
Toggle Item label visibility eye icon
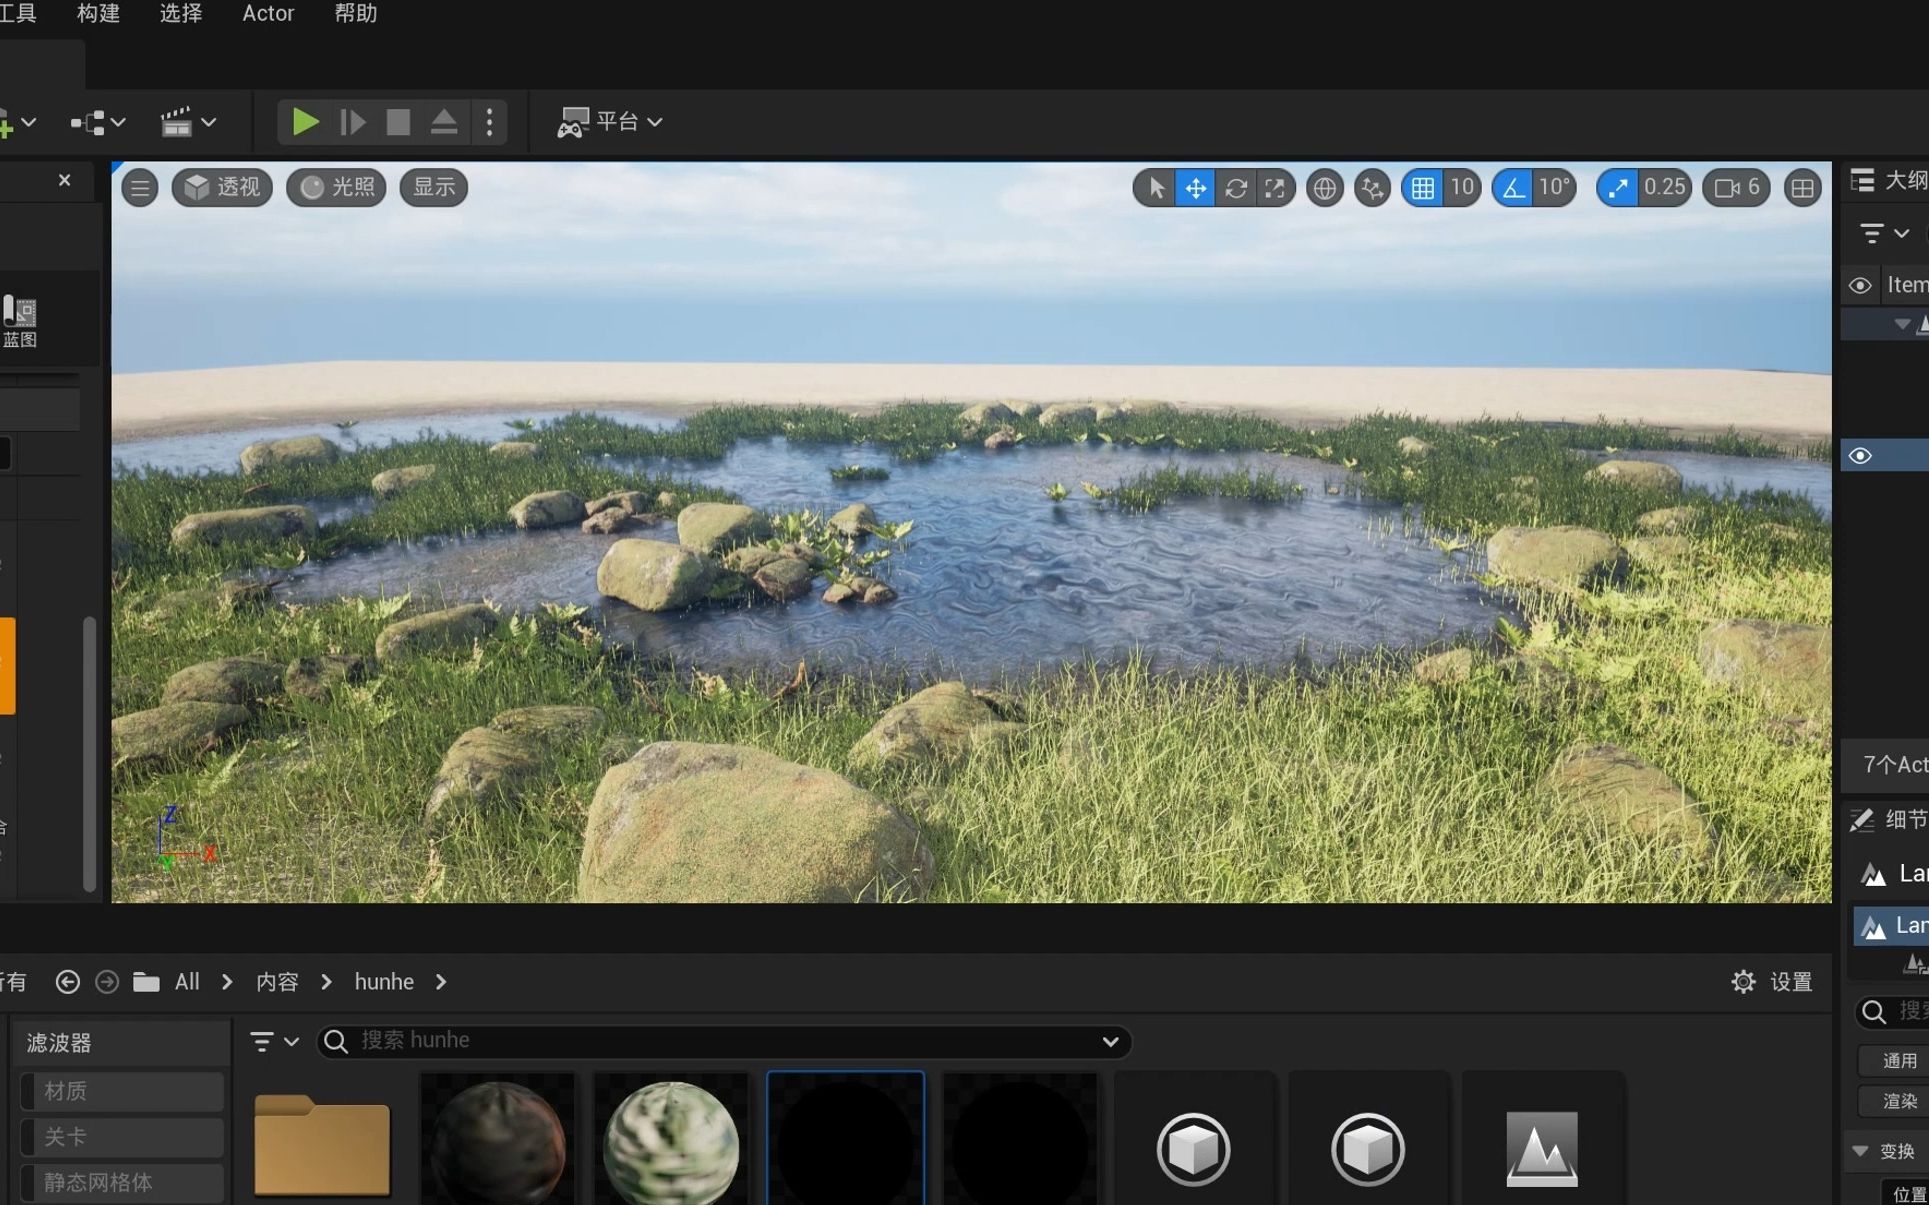click(1860, 286)
